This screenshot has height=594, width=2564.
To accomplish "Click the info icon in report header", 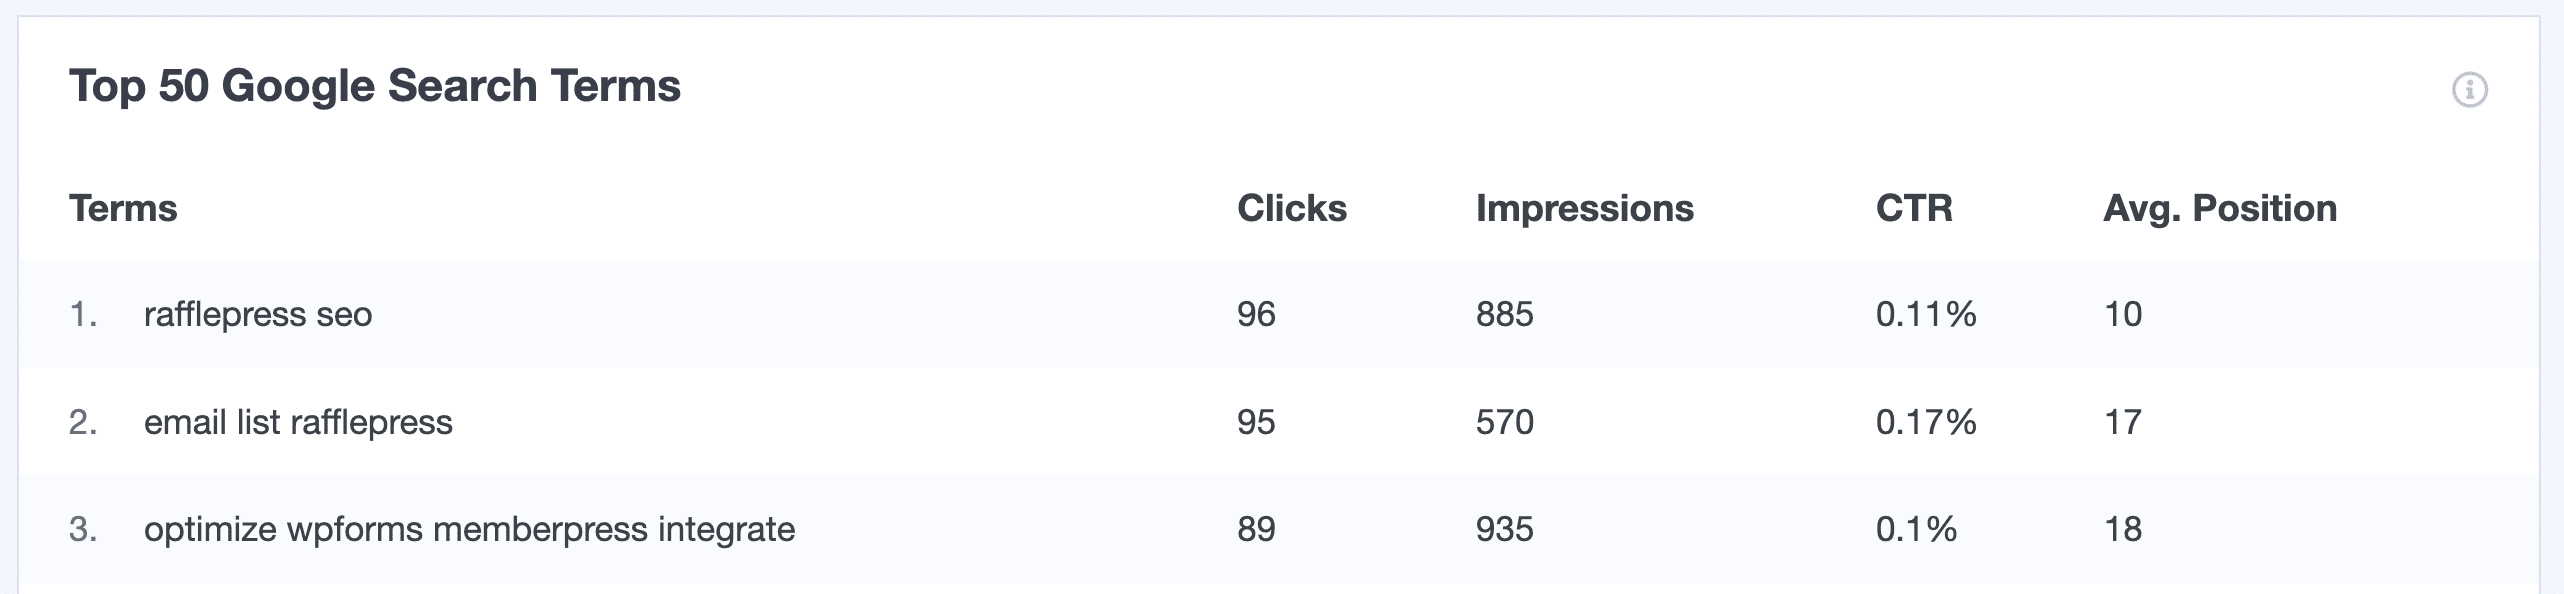I will (x=2469, y=90).
